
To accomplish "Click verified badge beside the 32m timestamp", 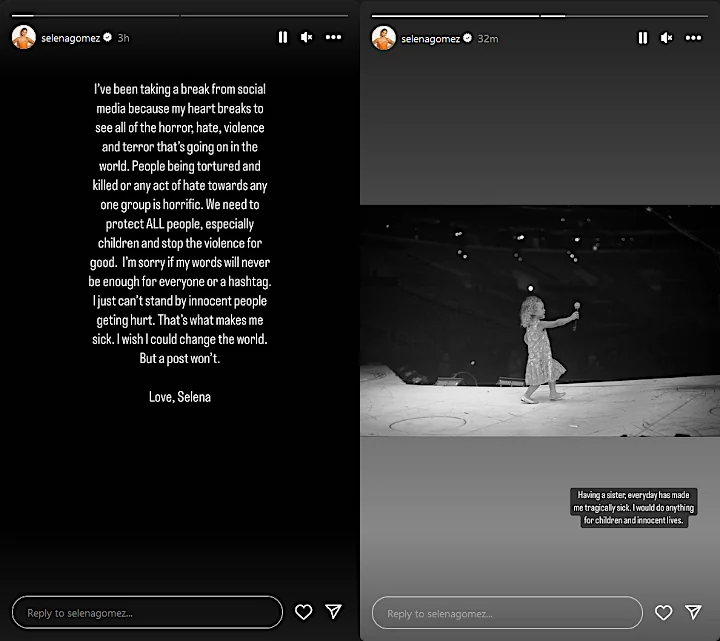I will click(467, 38).
